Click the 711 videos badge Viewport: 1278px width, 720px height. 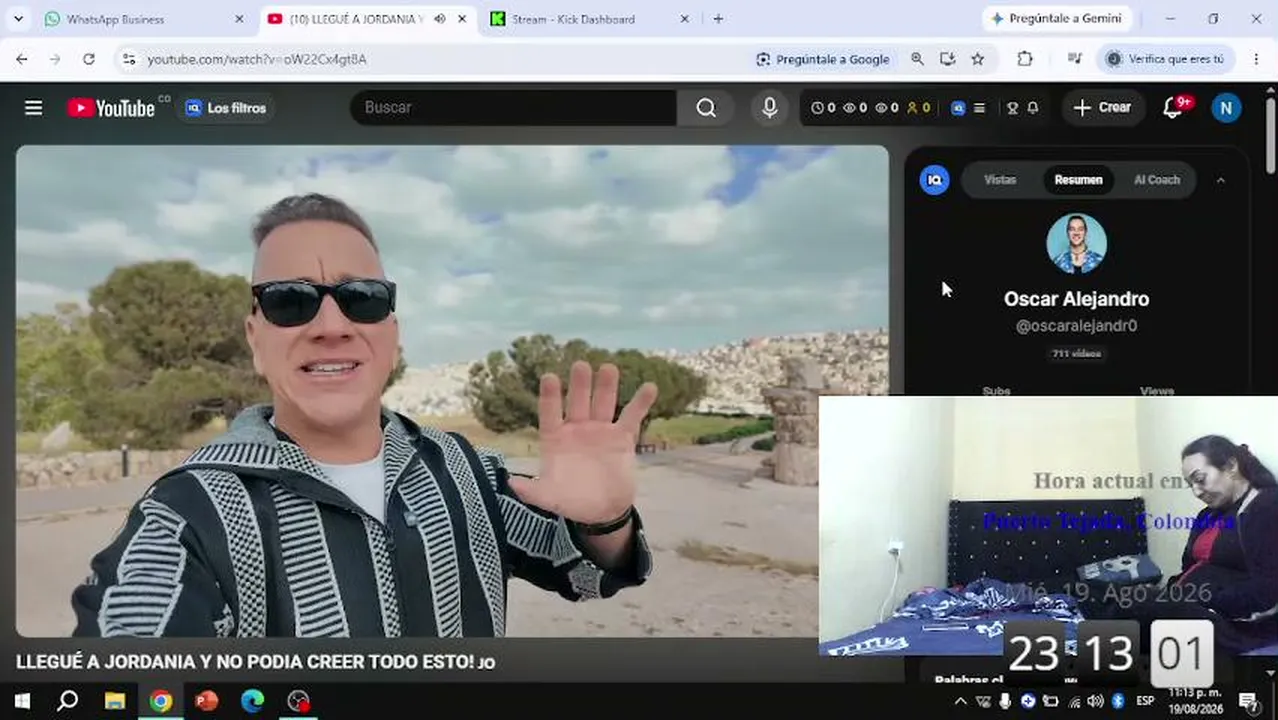point(1076,354)
